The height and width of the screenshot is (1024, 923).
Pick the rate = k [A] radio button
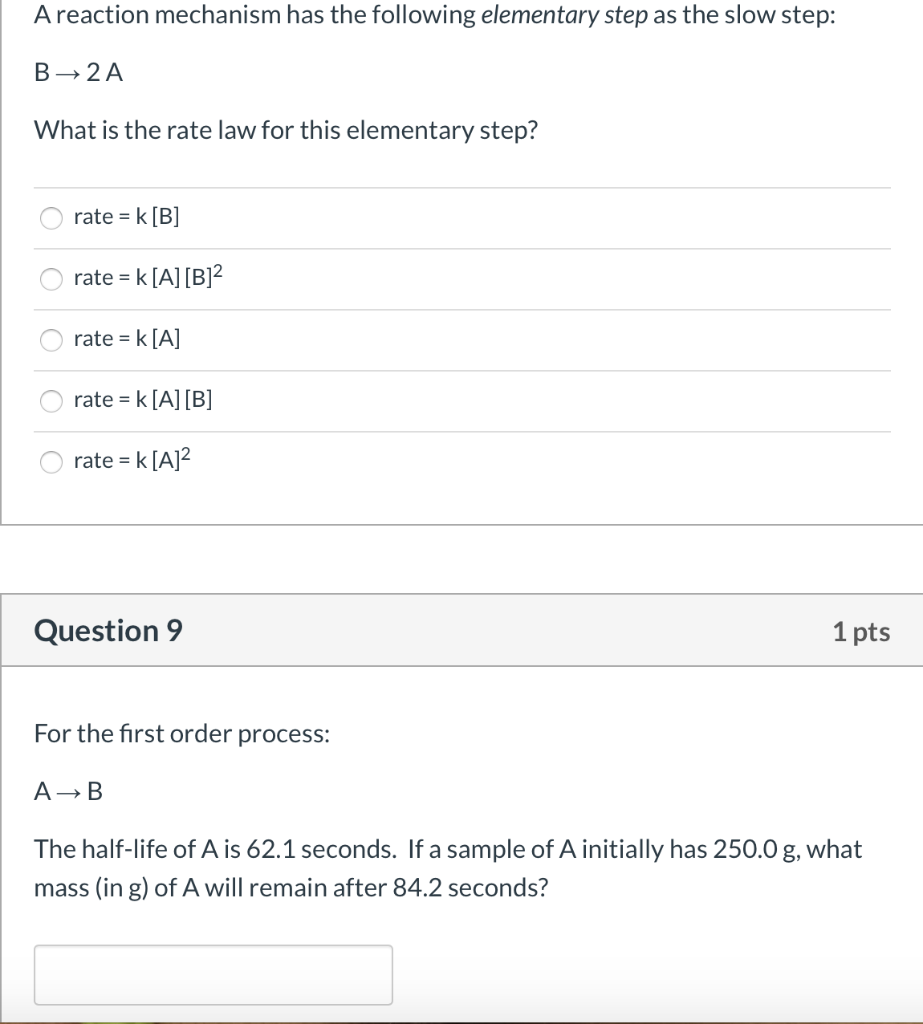(51, 340)
